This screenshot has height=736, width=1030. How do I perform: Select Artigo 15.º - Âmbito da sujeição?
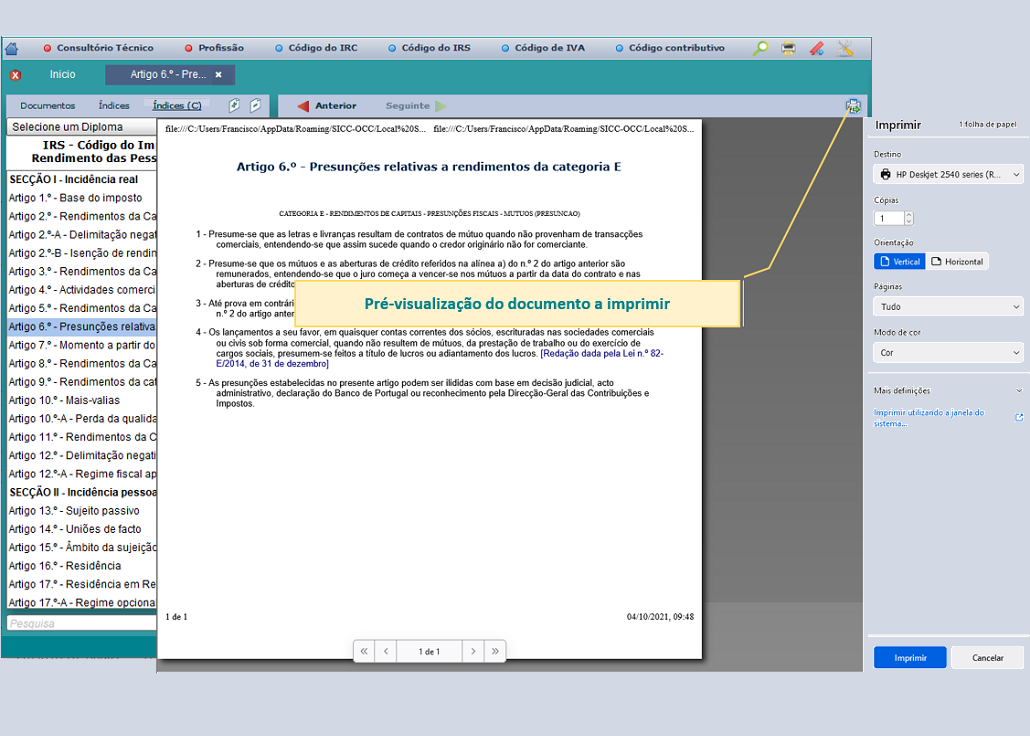pos(82,547)
